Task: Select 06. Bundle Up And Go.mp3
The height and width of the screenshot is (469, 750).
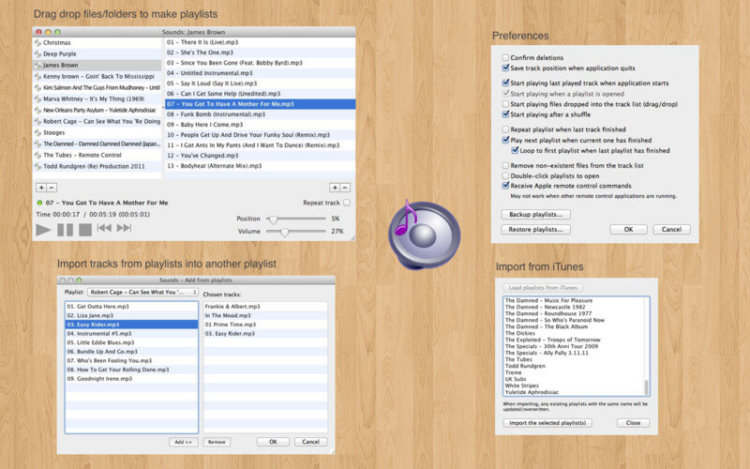Action: [x=132, y=351]
